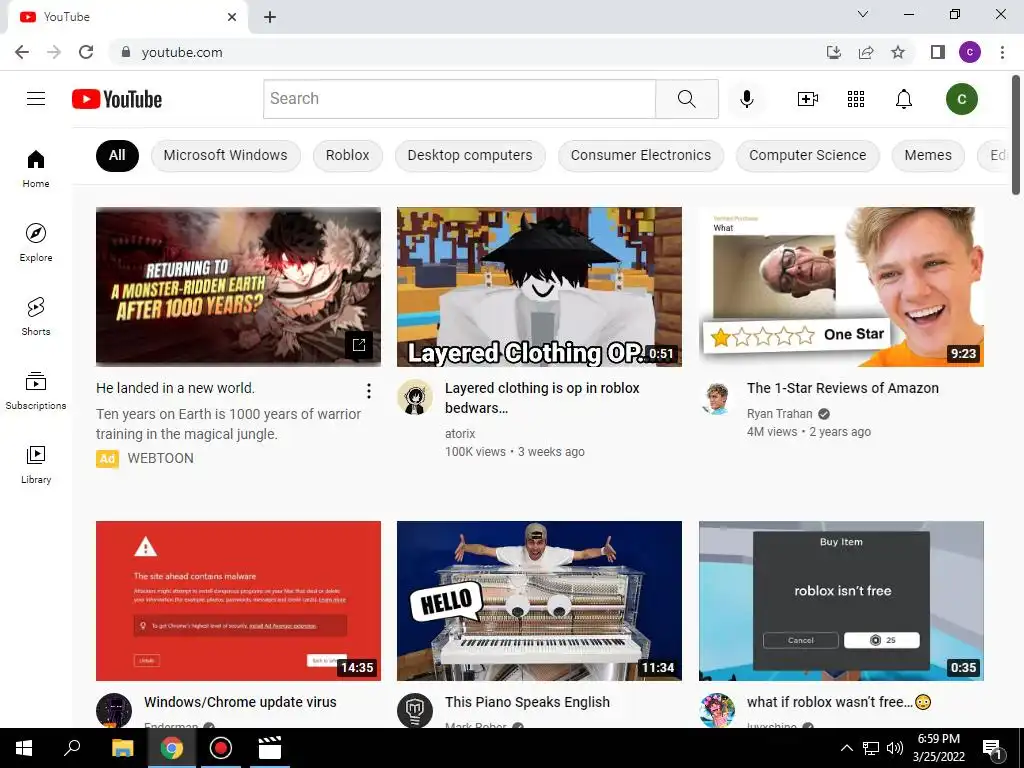Click the YouTube logo
1024x768 pixels.
coord(117,99)
